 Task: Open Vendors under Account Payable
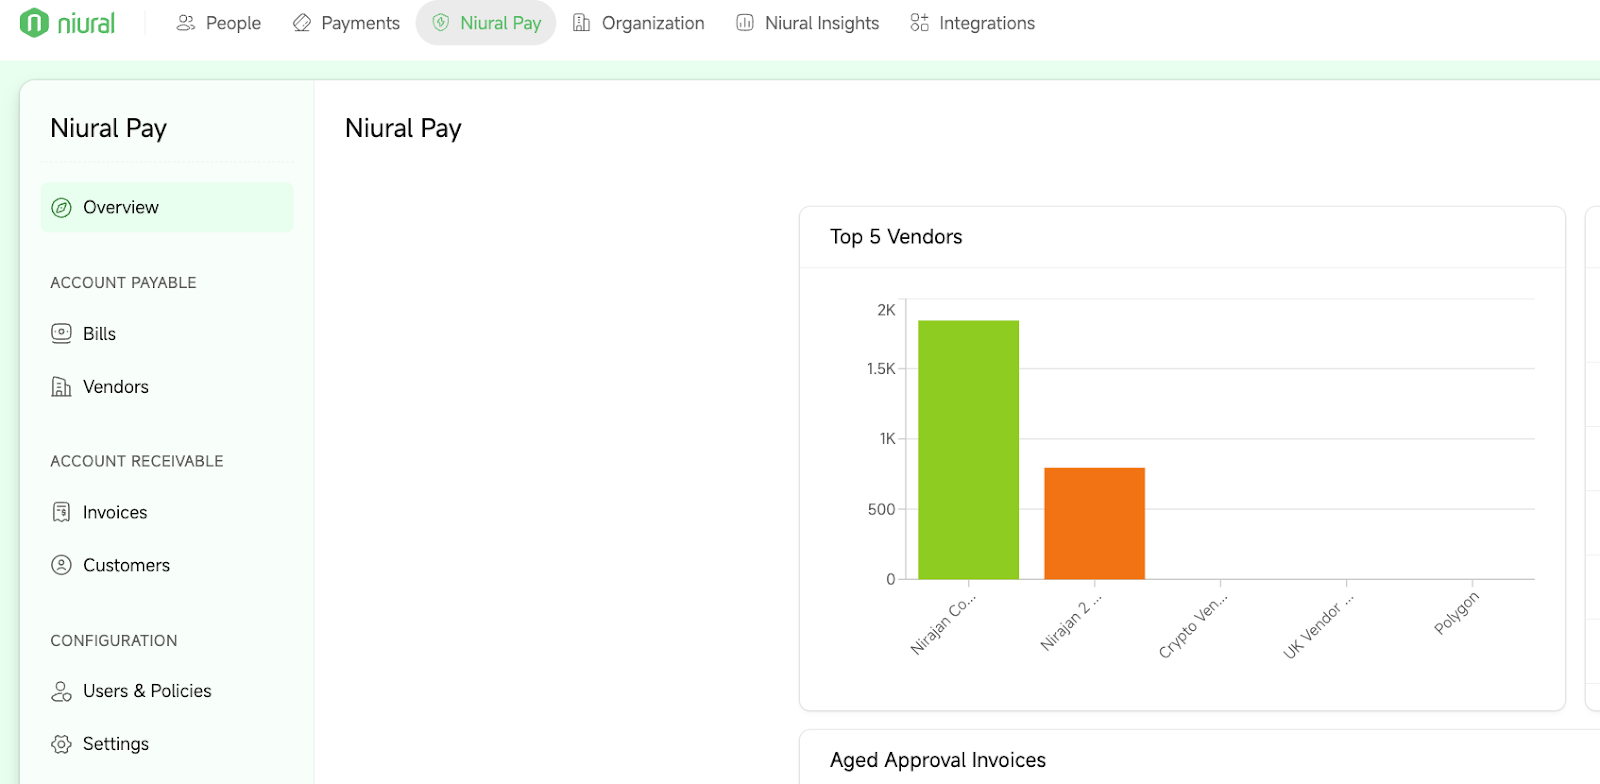[x=167, y=386]
